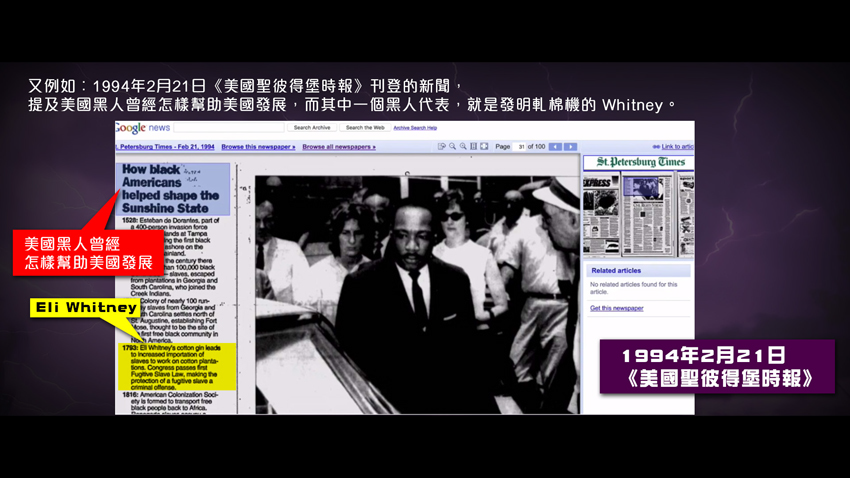This screenshot has height=478, width=850.
Task: Focus the archive search input box
Action: coord(229,127)
